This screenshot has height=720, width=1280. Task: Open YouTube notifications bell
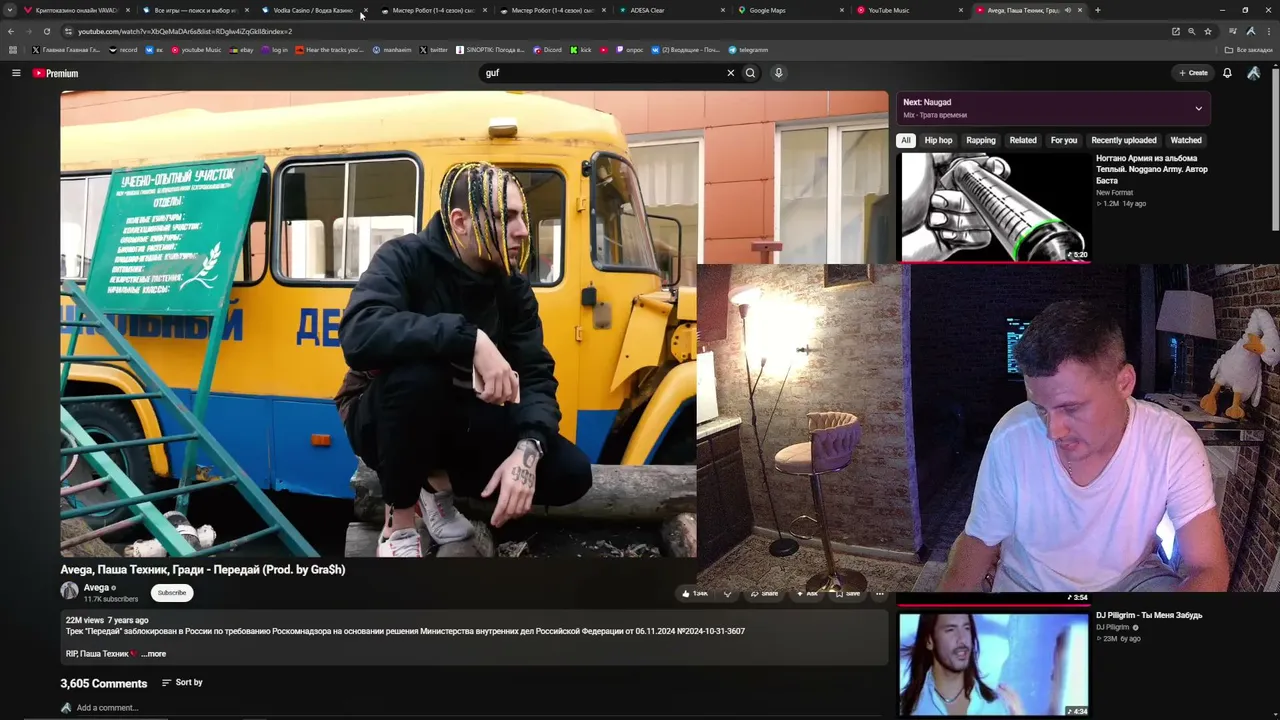click(1227, 73)
